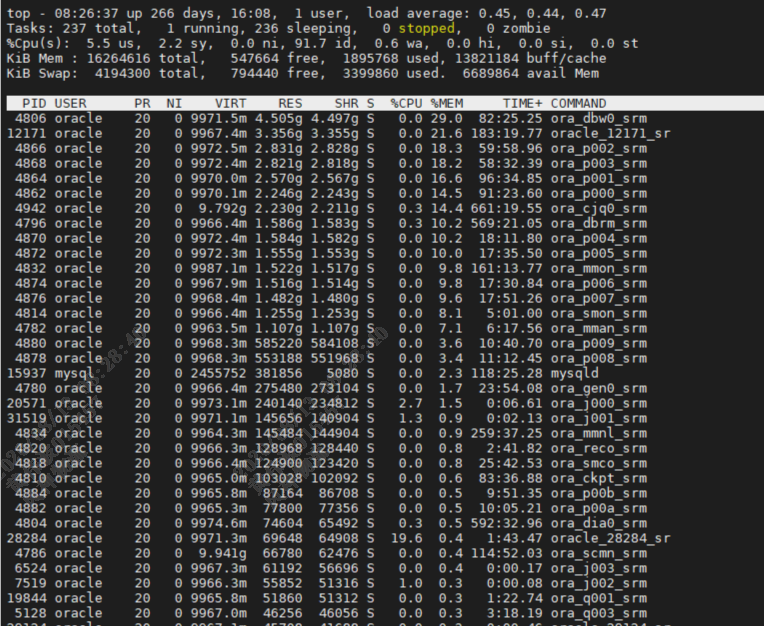Click the 2455752 VIRT value

tap(218, 374)
